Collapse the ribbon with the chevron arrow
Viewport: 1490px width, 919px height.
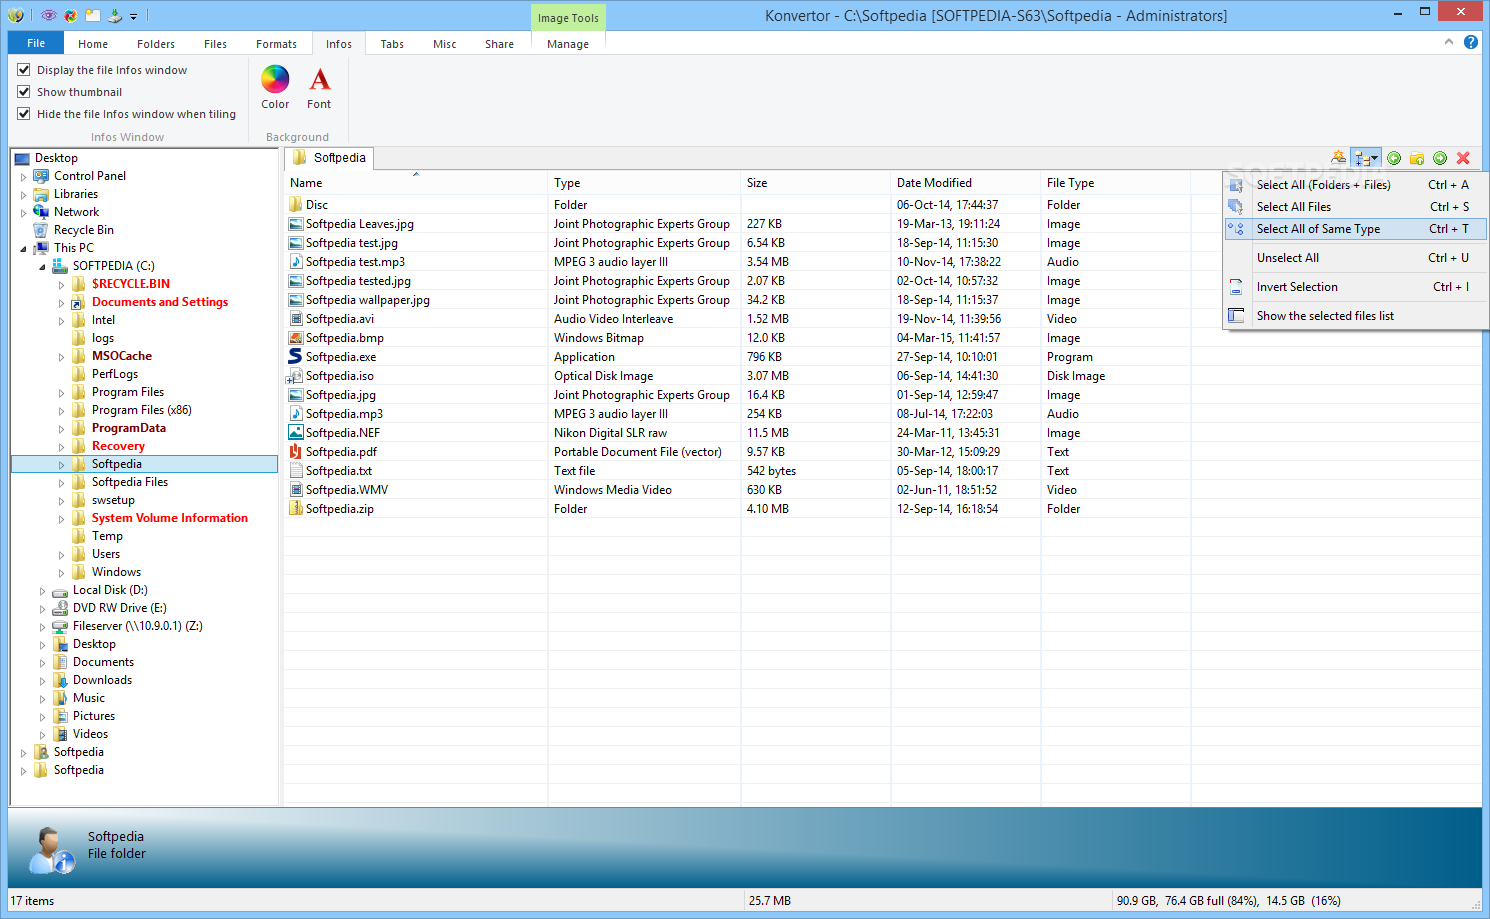(1449, 42)
